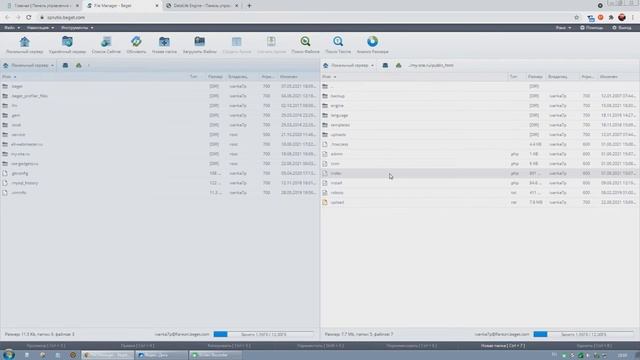Click New folder Ctrl+7 hotkey button in footer
640x360 pixels.
tap(502, 346)
